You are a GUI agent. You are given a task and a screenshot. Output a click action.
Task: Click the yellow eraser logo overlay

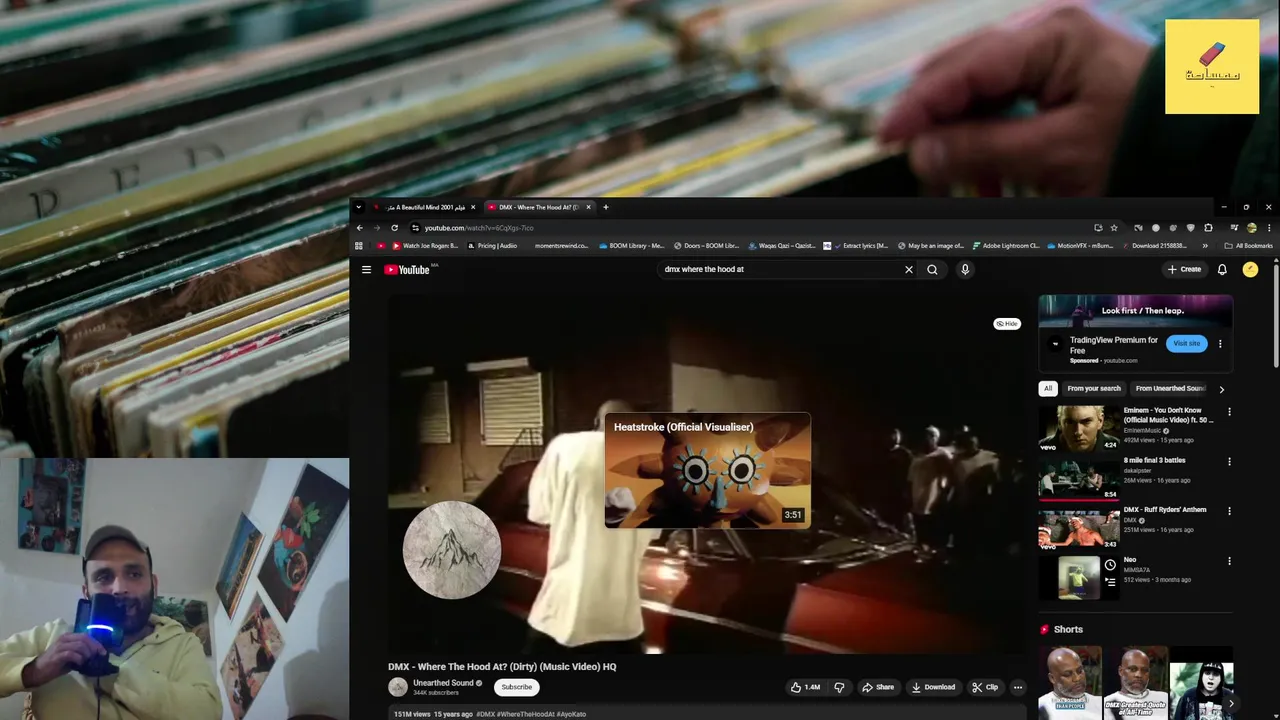coord(1212,66)
